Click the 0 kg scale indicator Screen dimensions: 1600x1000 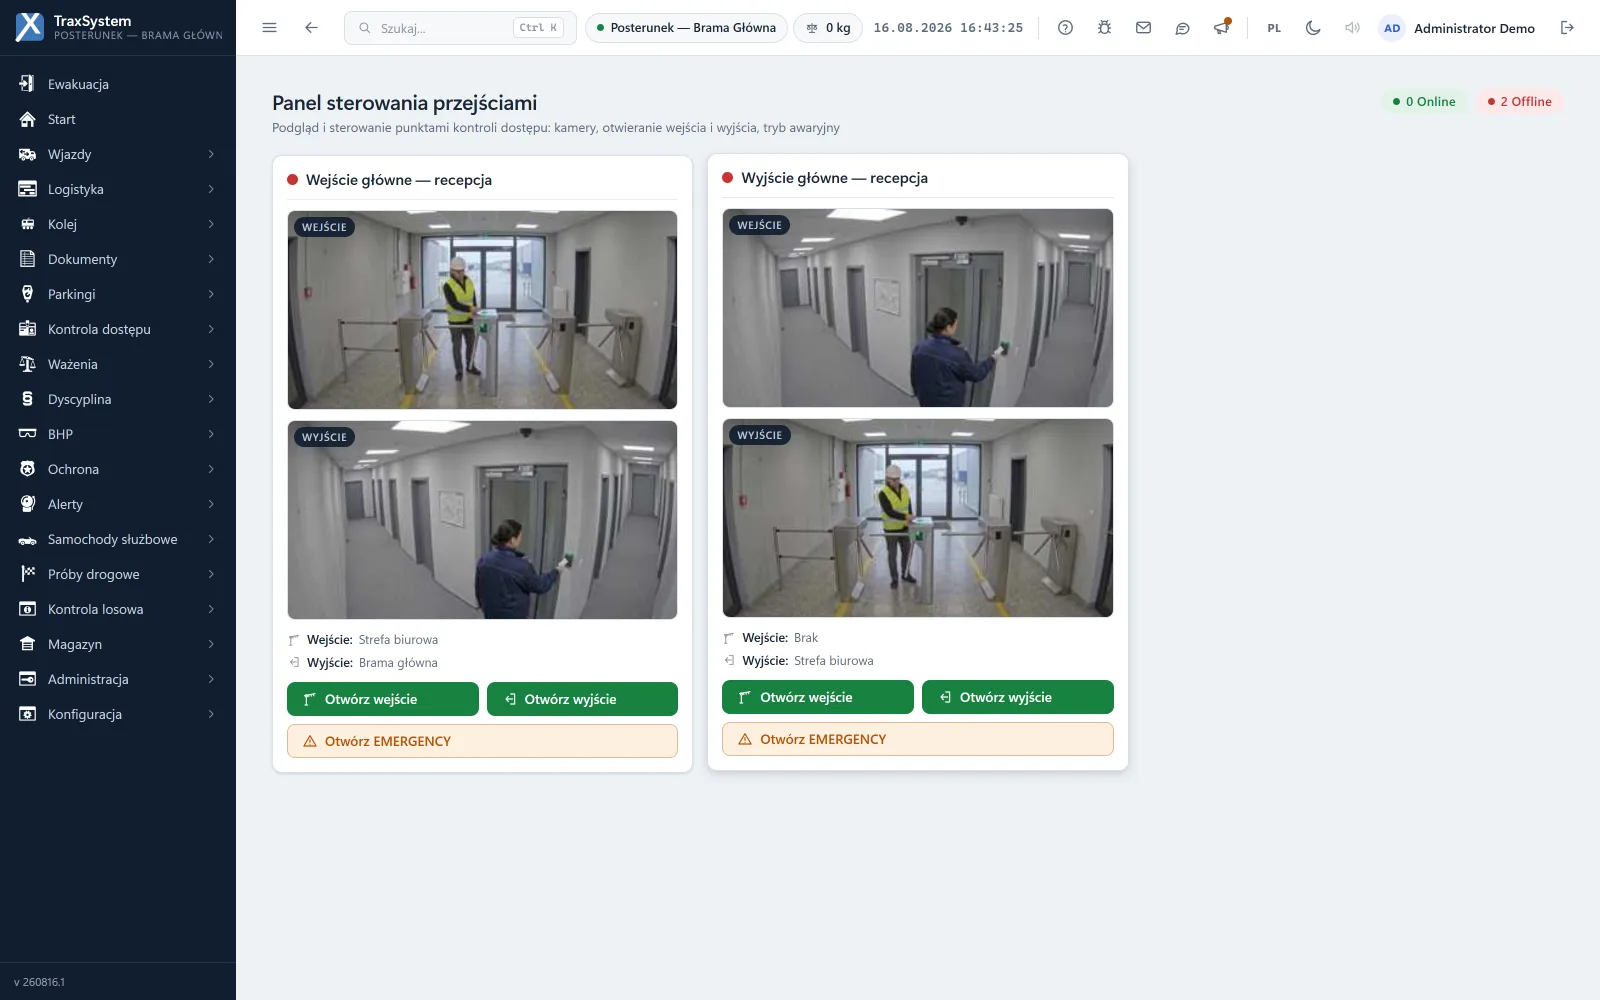click(x=828, y=28)
